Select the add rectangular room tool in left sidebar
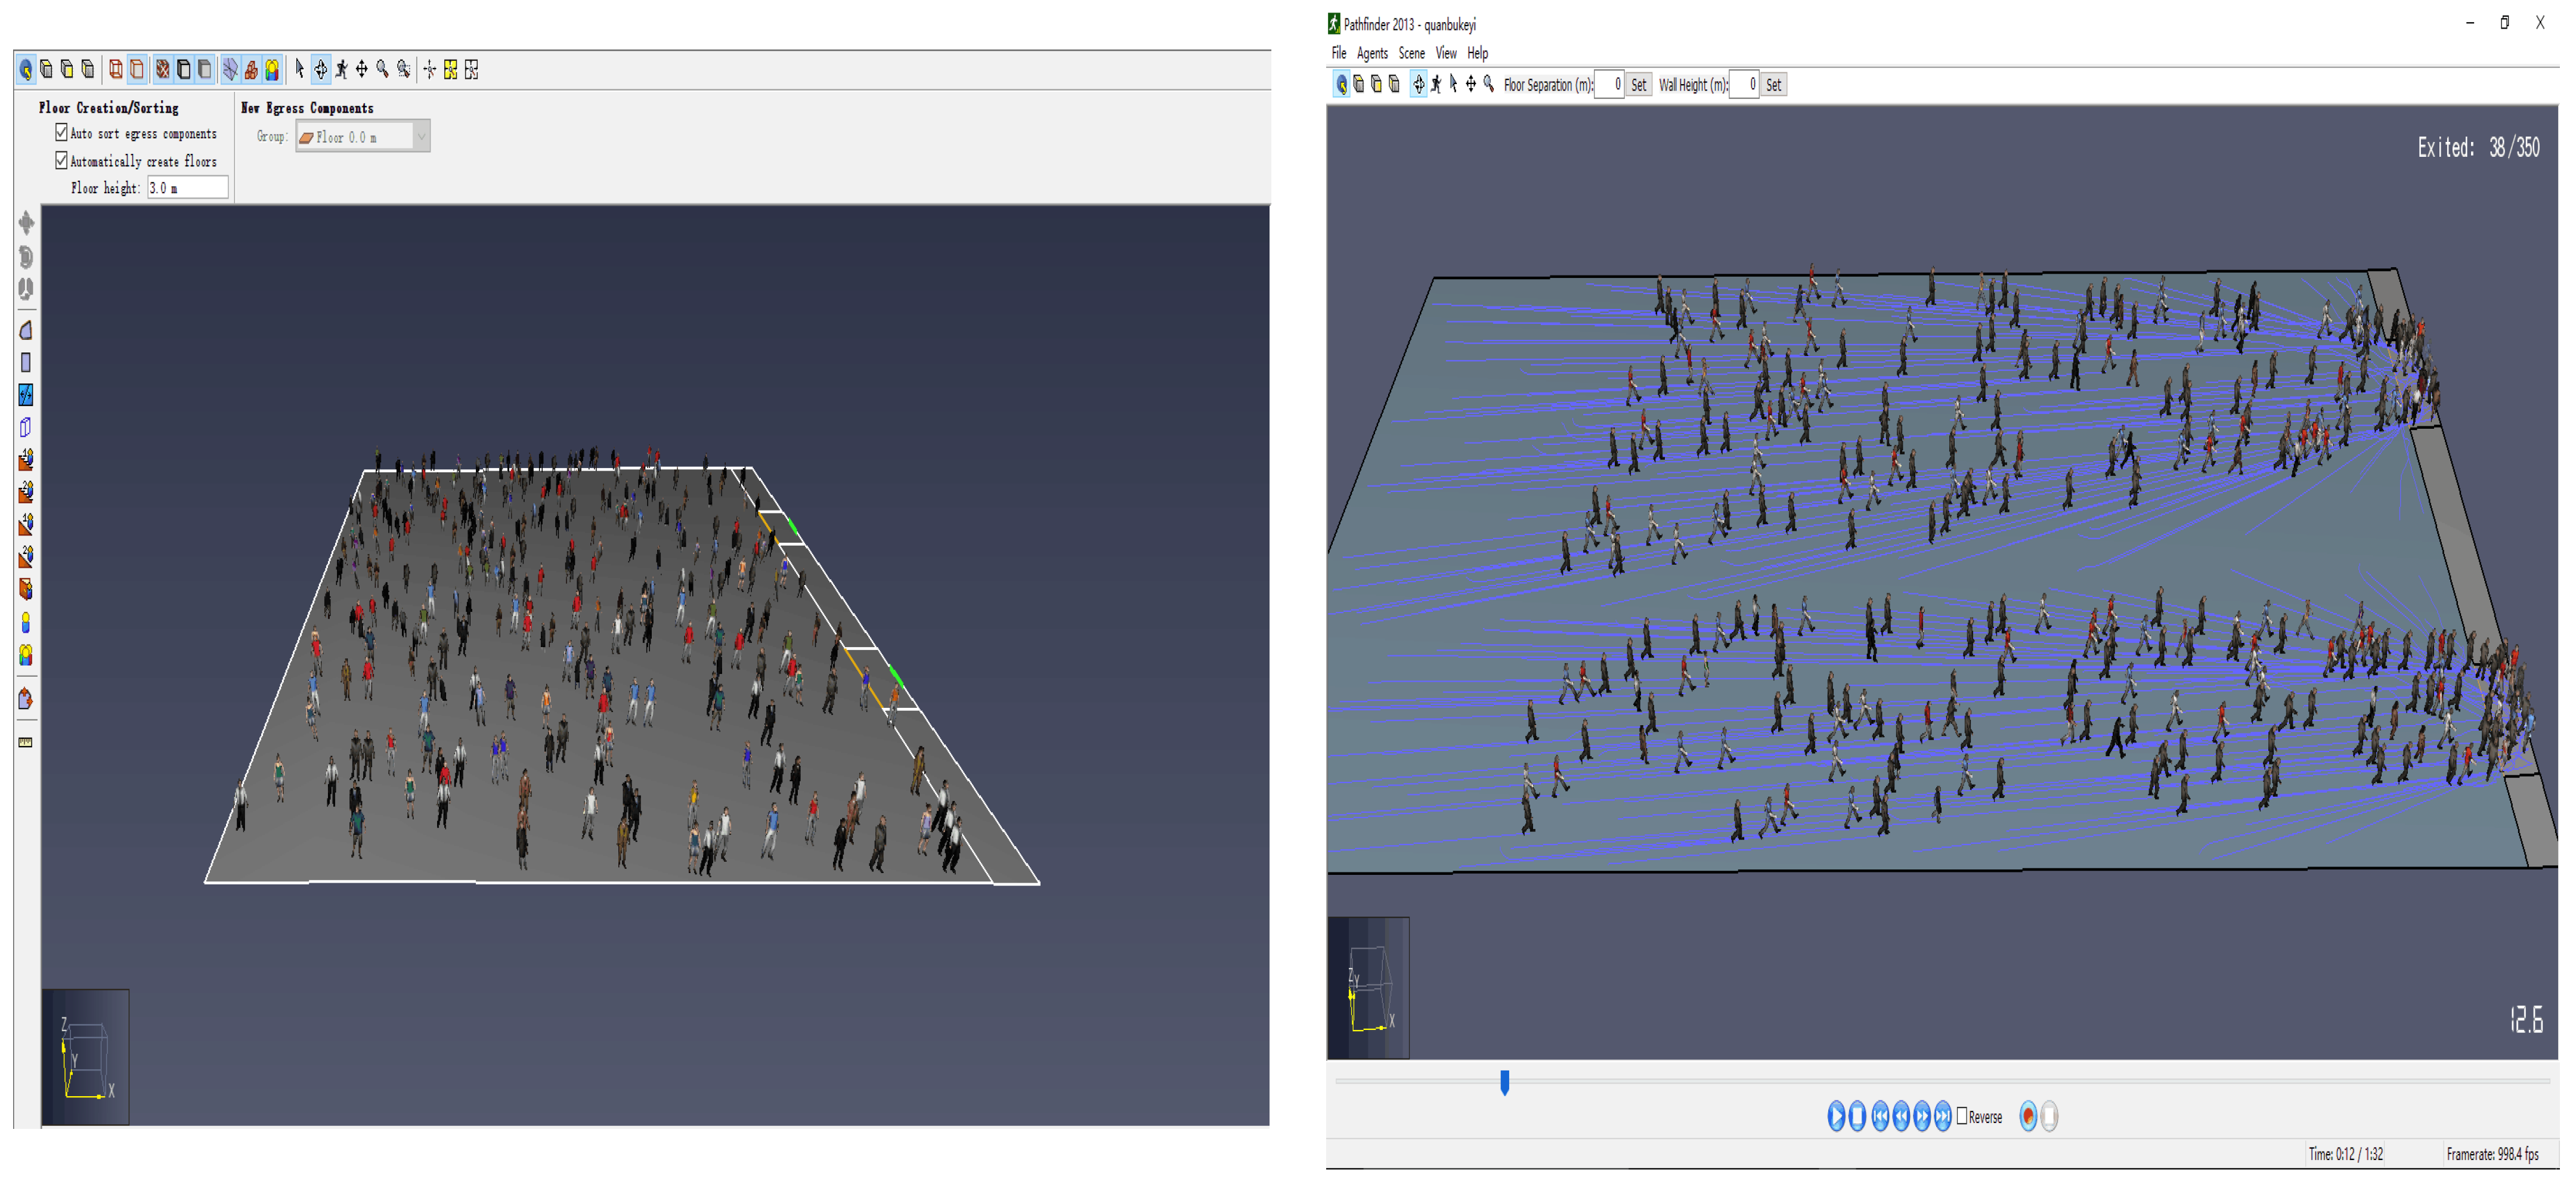Image resolution: width=2576 pixels, height=1182 pixels. 26,363
